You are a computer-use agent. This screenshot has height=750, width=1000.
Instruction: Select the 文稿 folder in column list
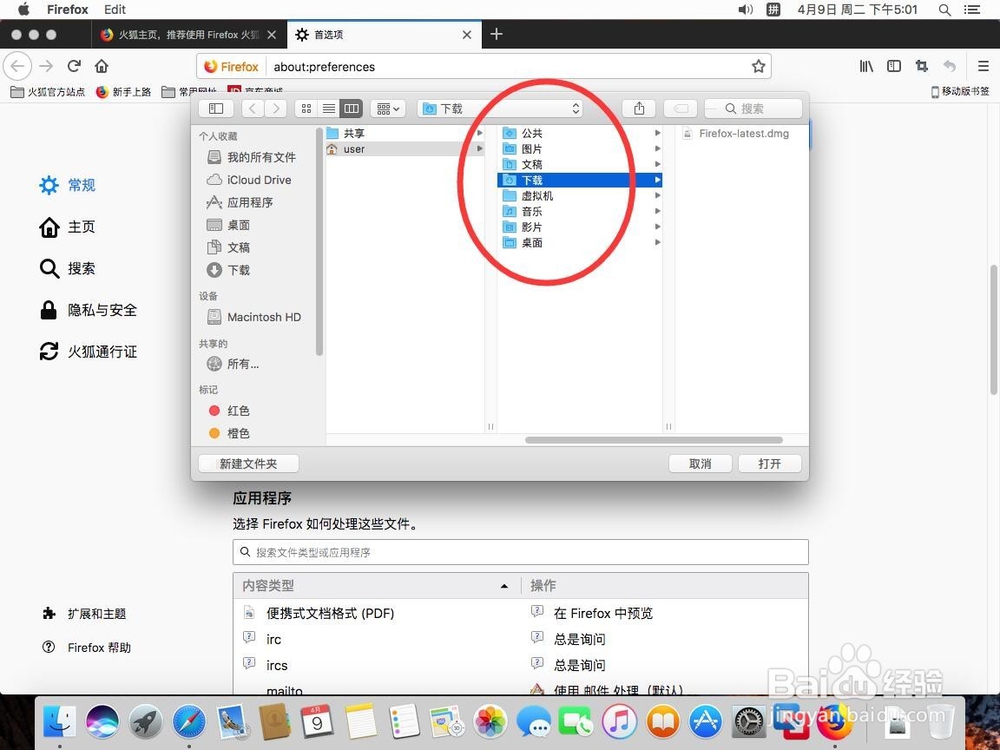coord(580,165)
